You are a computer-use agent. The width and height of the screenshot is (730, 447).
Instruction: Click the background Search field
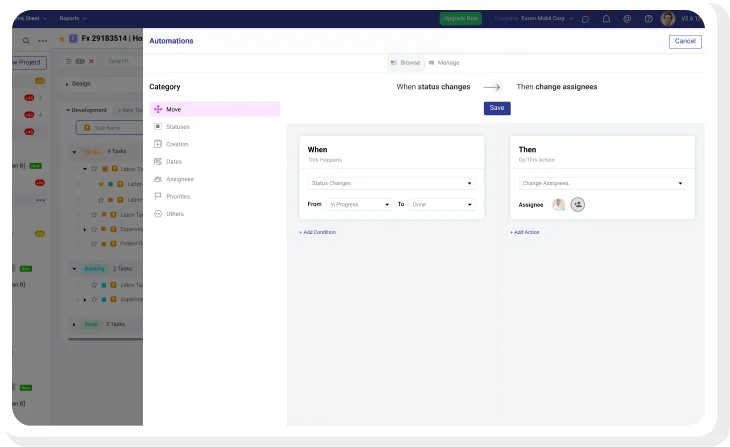click(123, 61)
